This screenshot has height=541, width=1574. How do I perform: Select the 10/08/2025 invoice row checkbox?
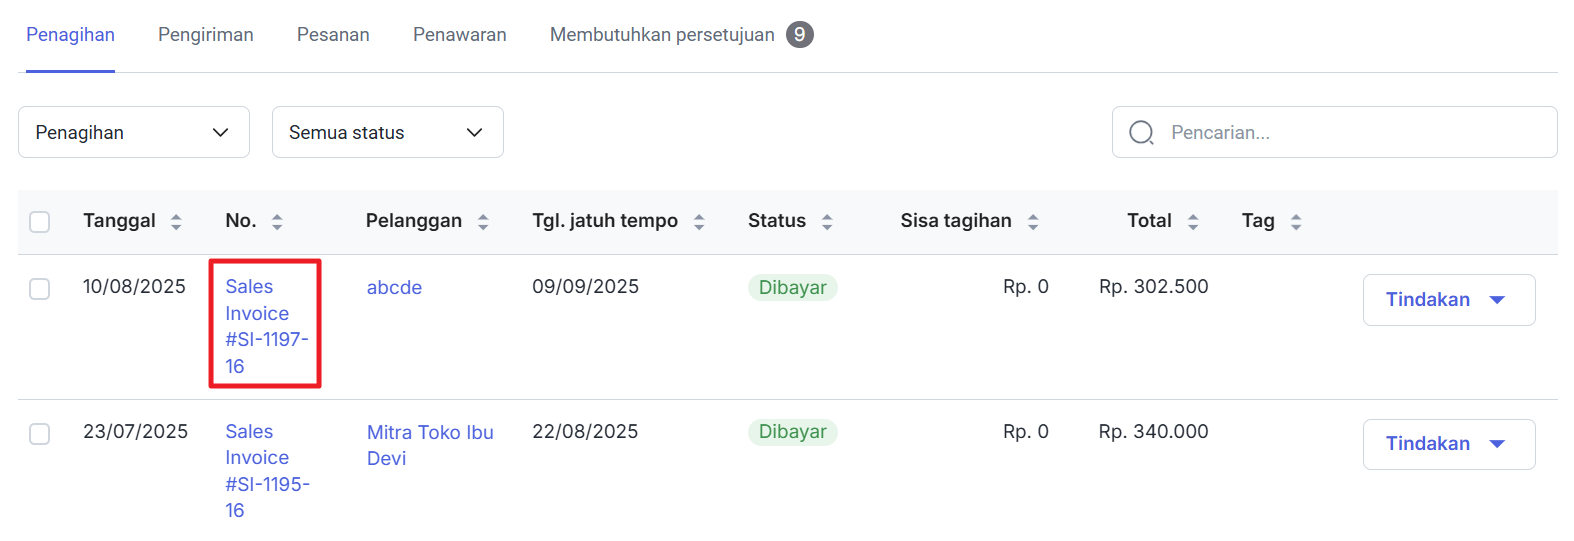coord(40,289)
